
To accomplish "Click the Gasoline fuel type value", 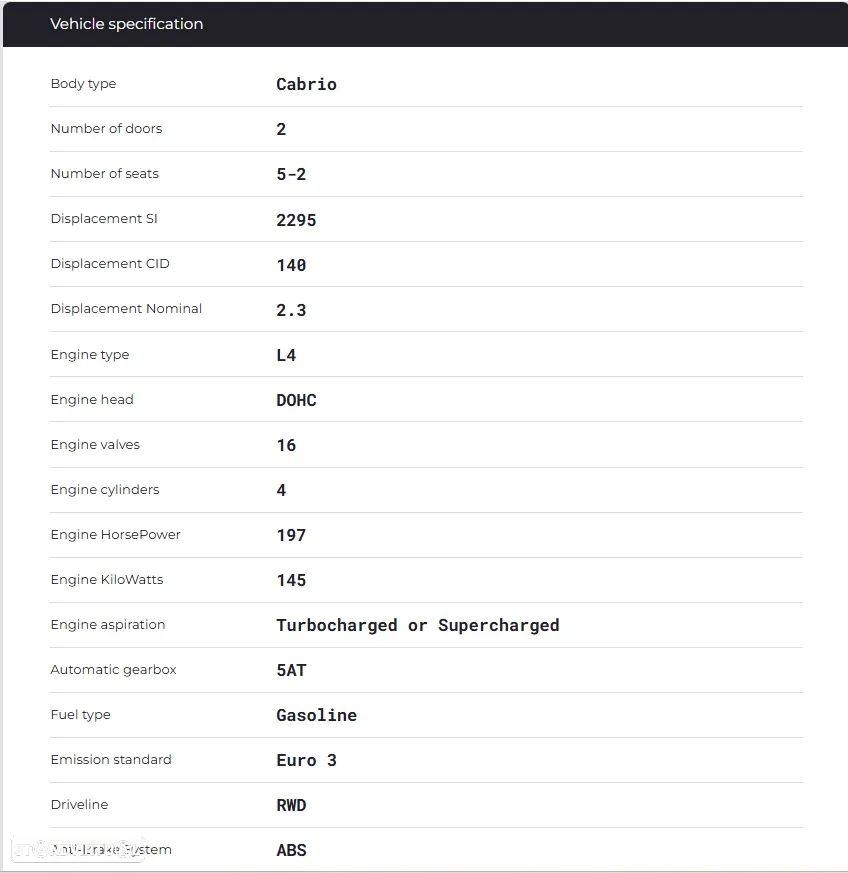I will coord(316,715).
